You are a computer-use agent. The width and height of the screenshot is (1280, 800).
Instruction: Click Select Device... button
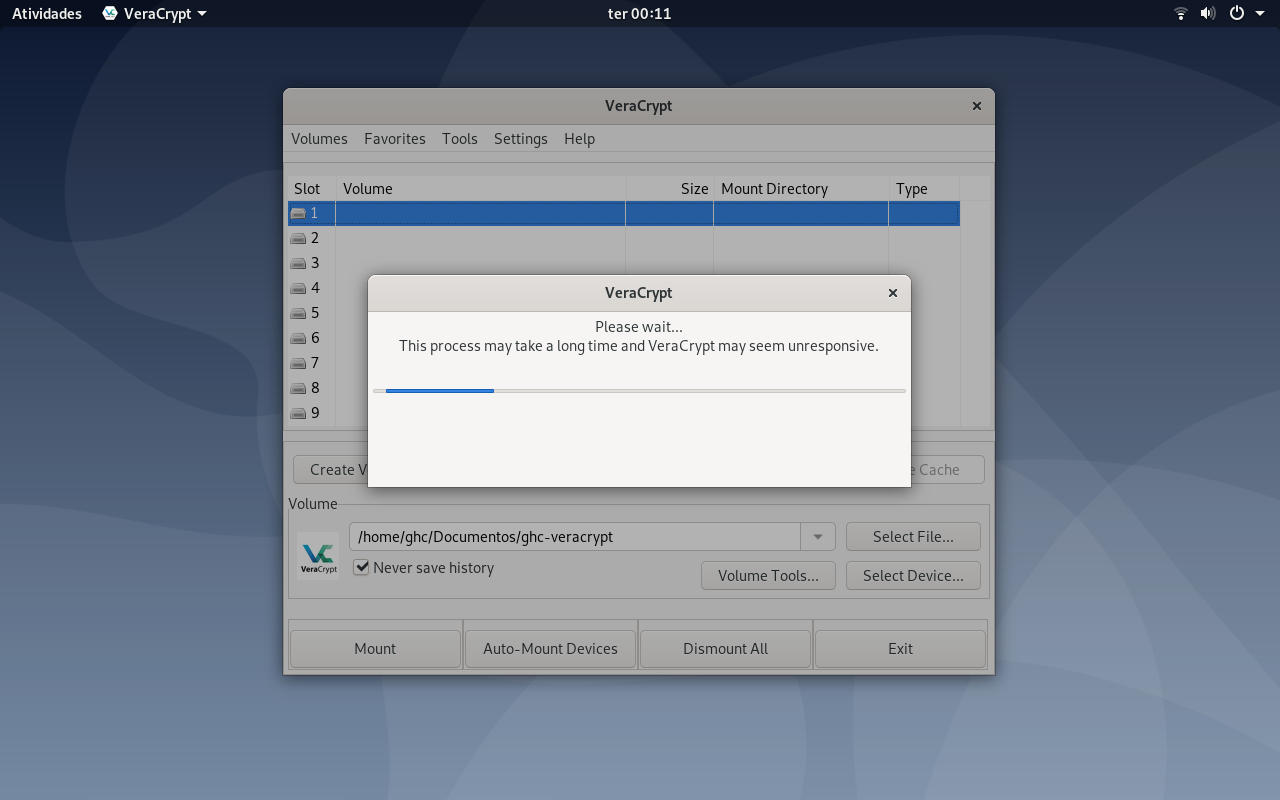[913, 576]
